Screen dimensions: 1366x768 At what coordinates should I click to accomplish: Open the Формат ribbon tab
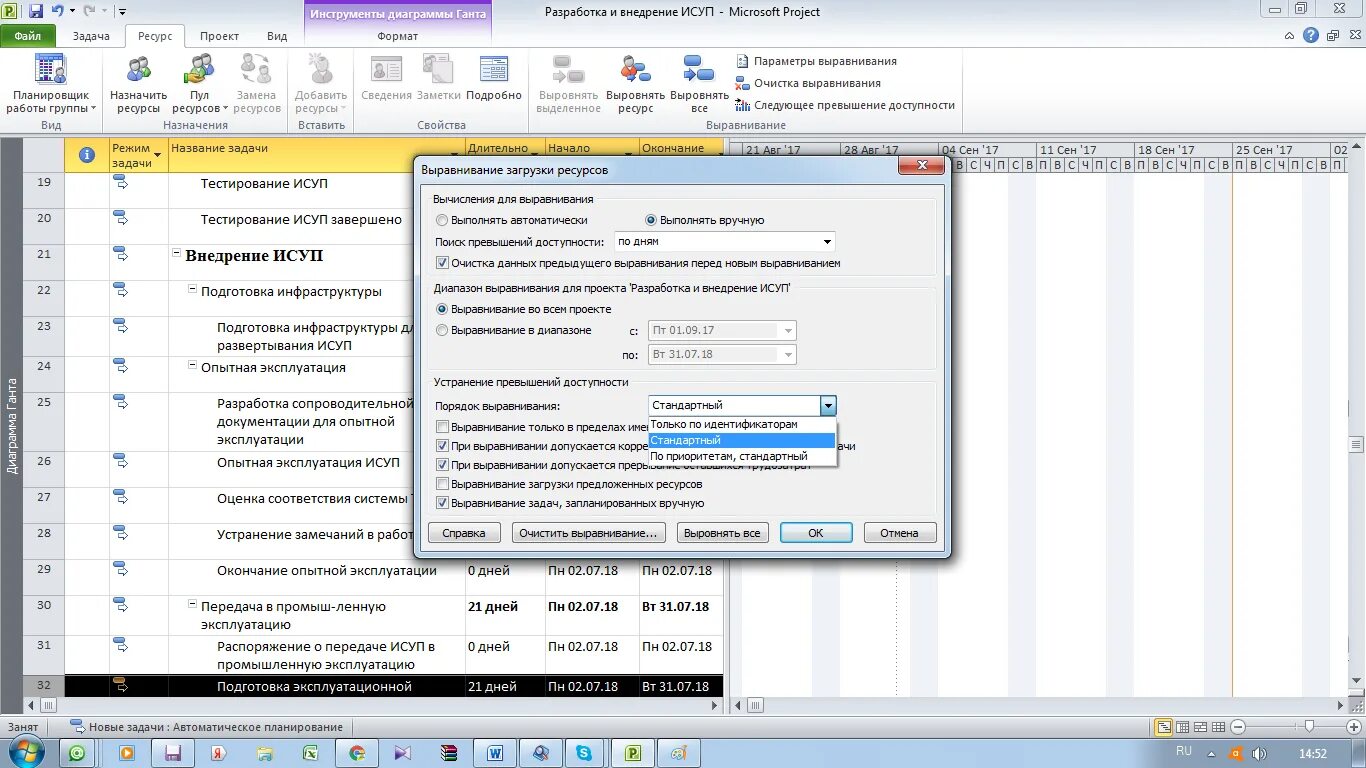pyautogui.click(x=397, y=36)
